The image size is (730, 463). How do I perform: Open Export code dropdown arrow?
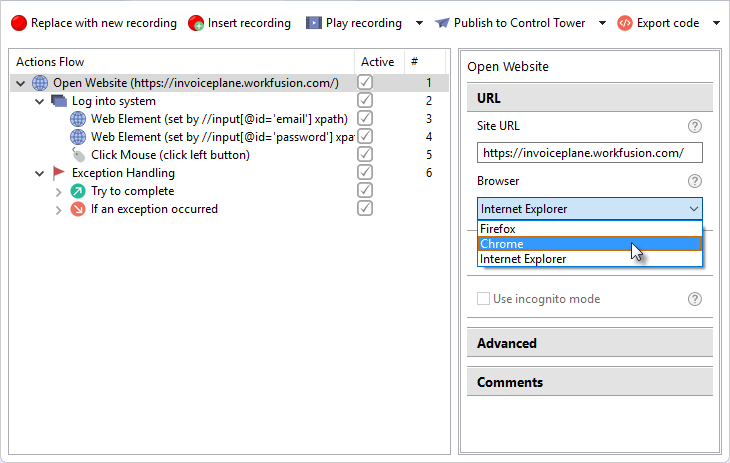pyautogui.click(x=716, y=23)
